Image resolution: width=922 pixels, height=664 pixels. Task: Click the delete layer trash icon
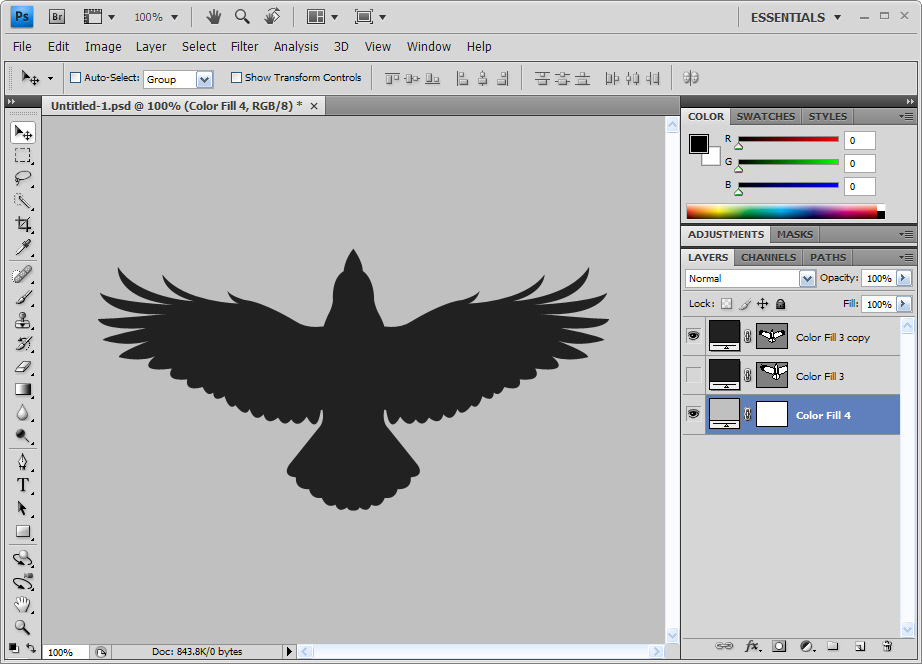886,646
